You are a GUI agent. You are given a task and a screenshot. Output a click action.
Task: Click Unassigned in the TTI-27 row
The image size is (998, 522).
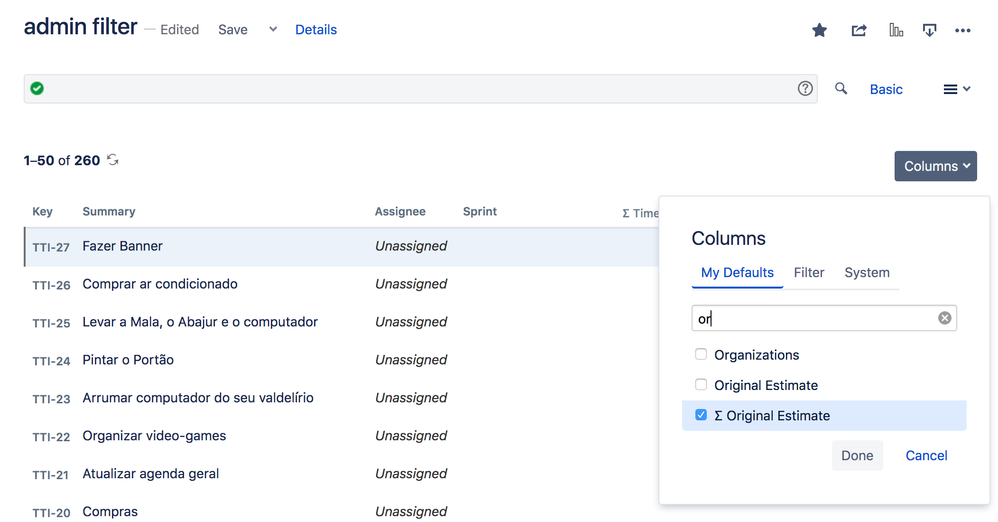click(411, 246)
